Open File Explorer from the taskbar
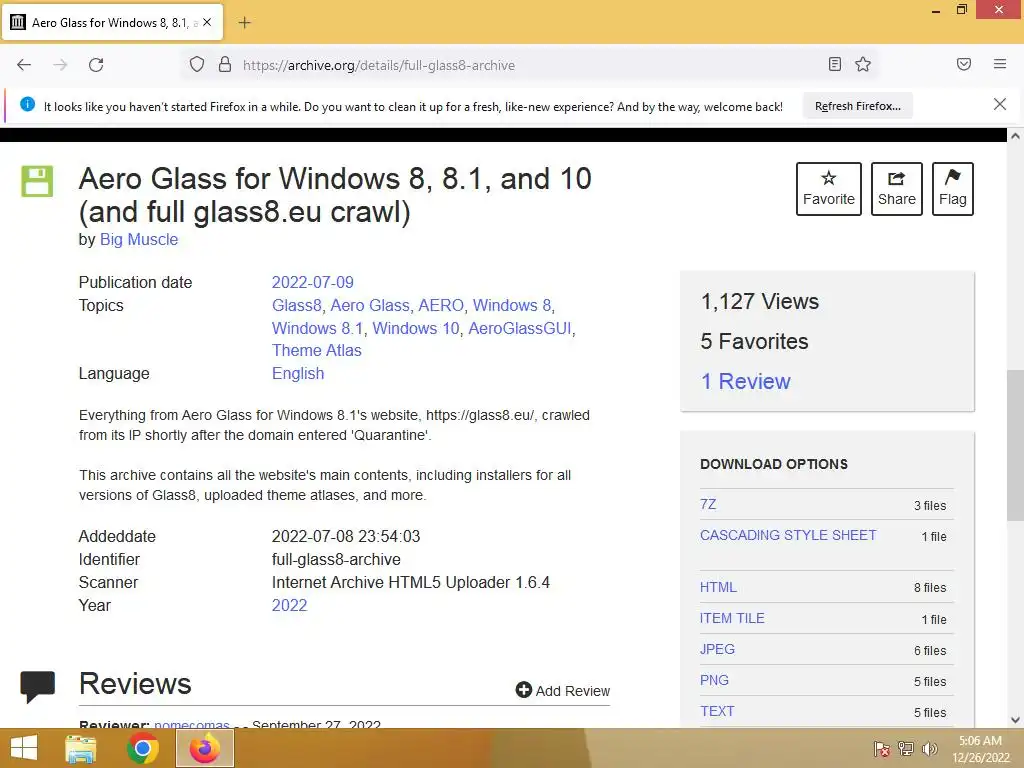This screenshot has height=768, width=1024. pyautogui.click(x=81, y=749)
